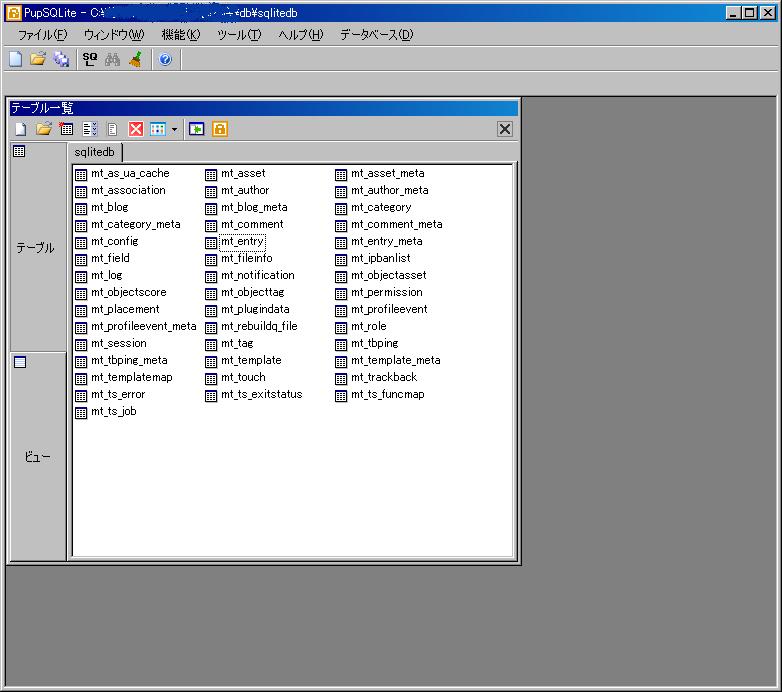Image resolution: width=782 pixels, height=692 pixels.
Task: Click the open folder icon in table list toolbar
Action: [x=43, y=130]
